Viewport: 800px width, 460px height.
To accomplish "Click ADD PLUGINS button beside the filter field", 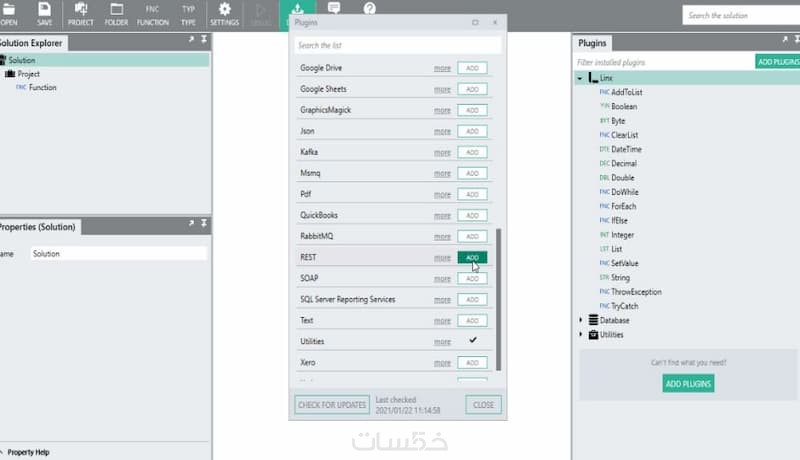I will (778, 62).
